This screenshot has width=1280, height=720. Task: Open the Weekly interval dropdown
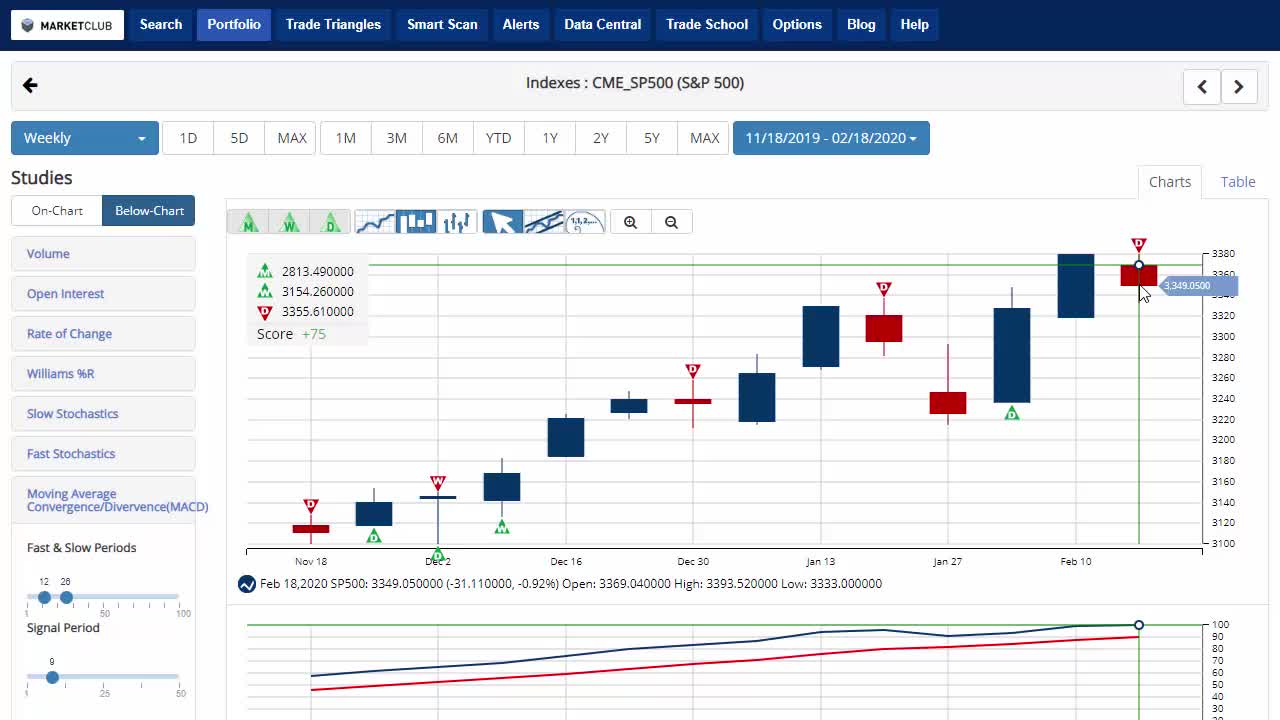tap(85, 138)
